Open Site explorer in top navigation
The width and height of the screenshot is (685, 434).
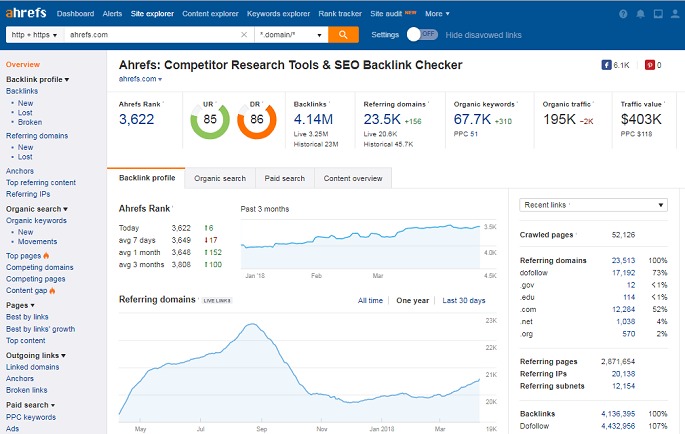(x=152, y=14)
